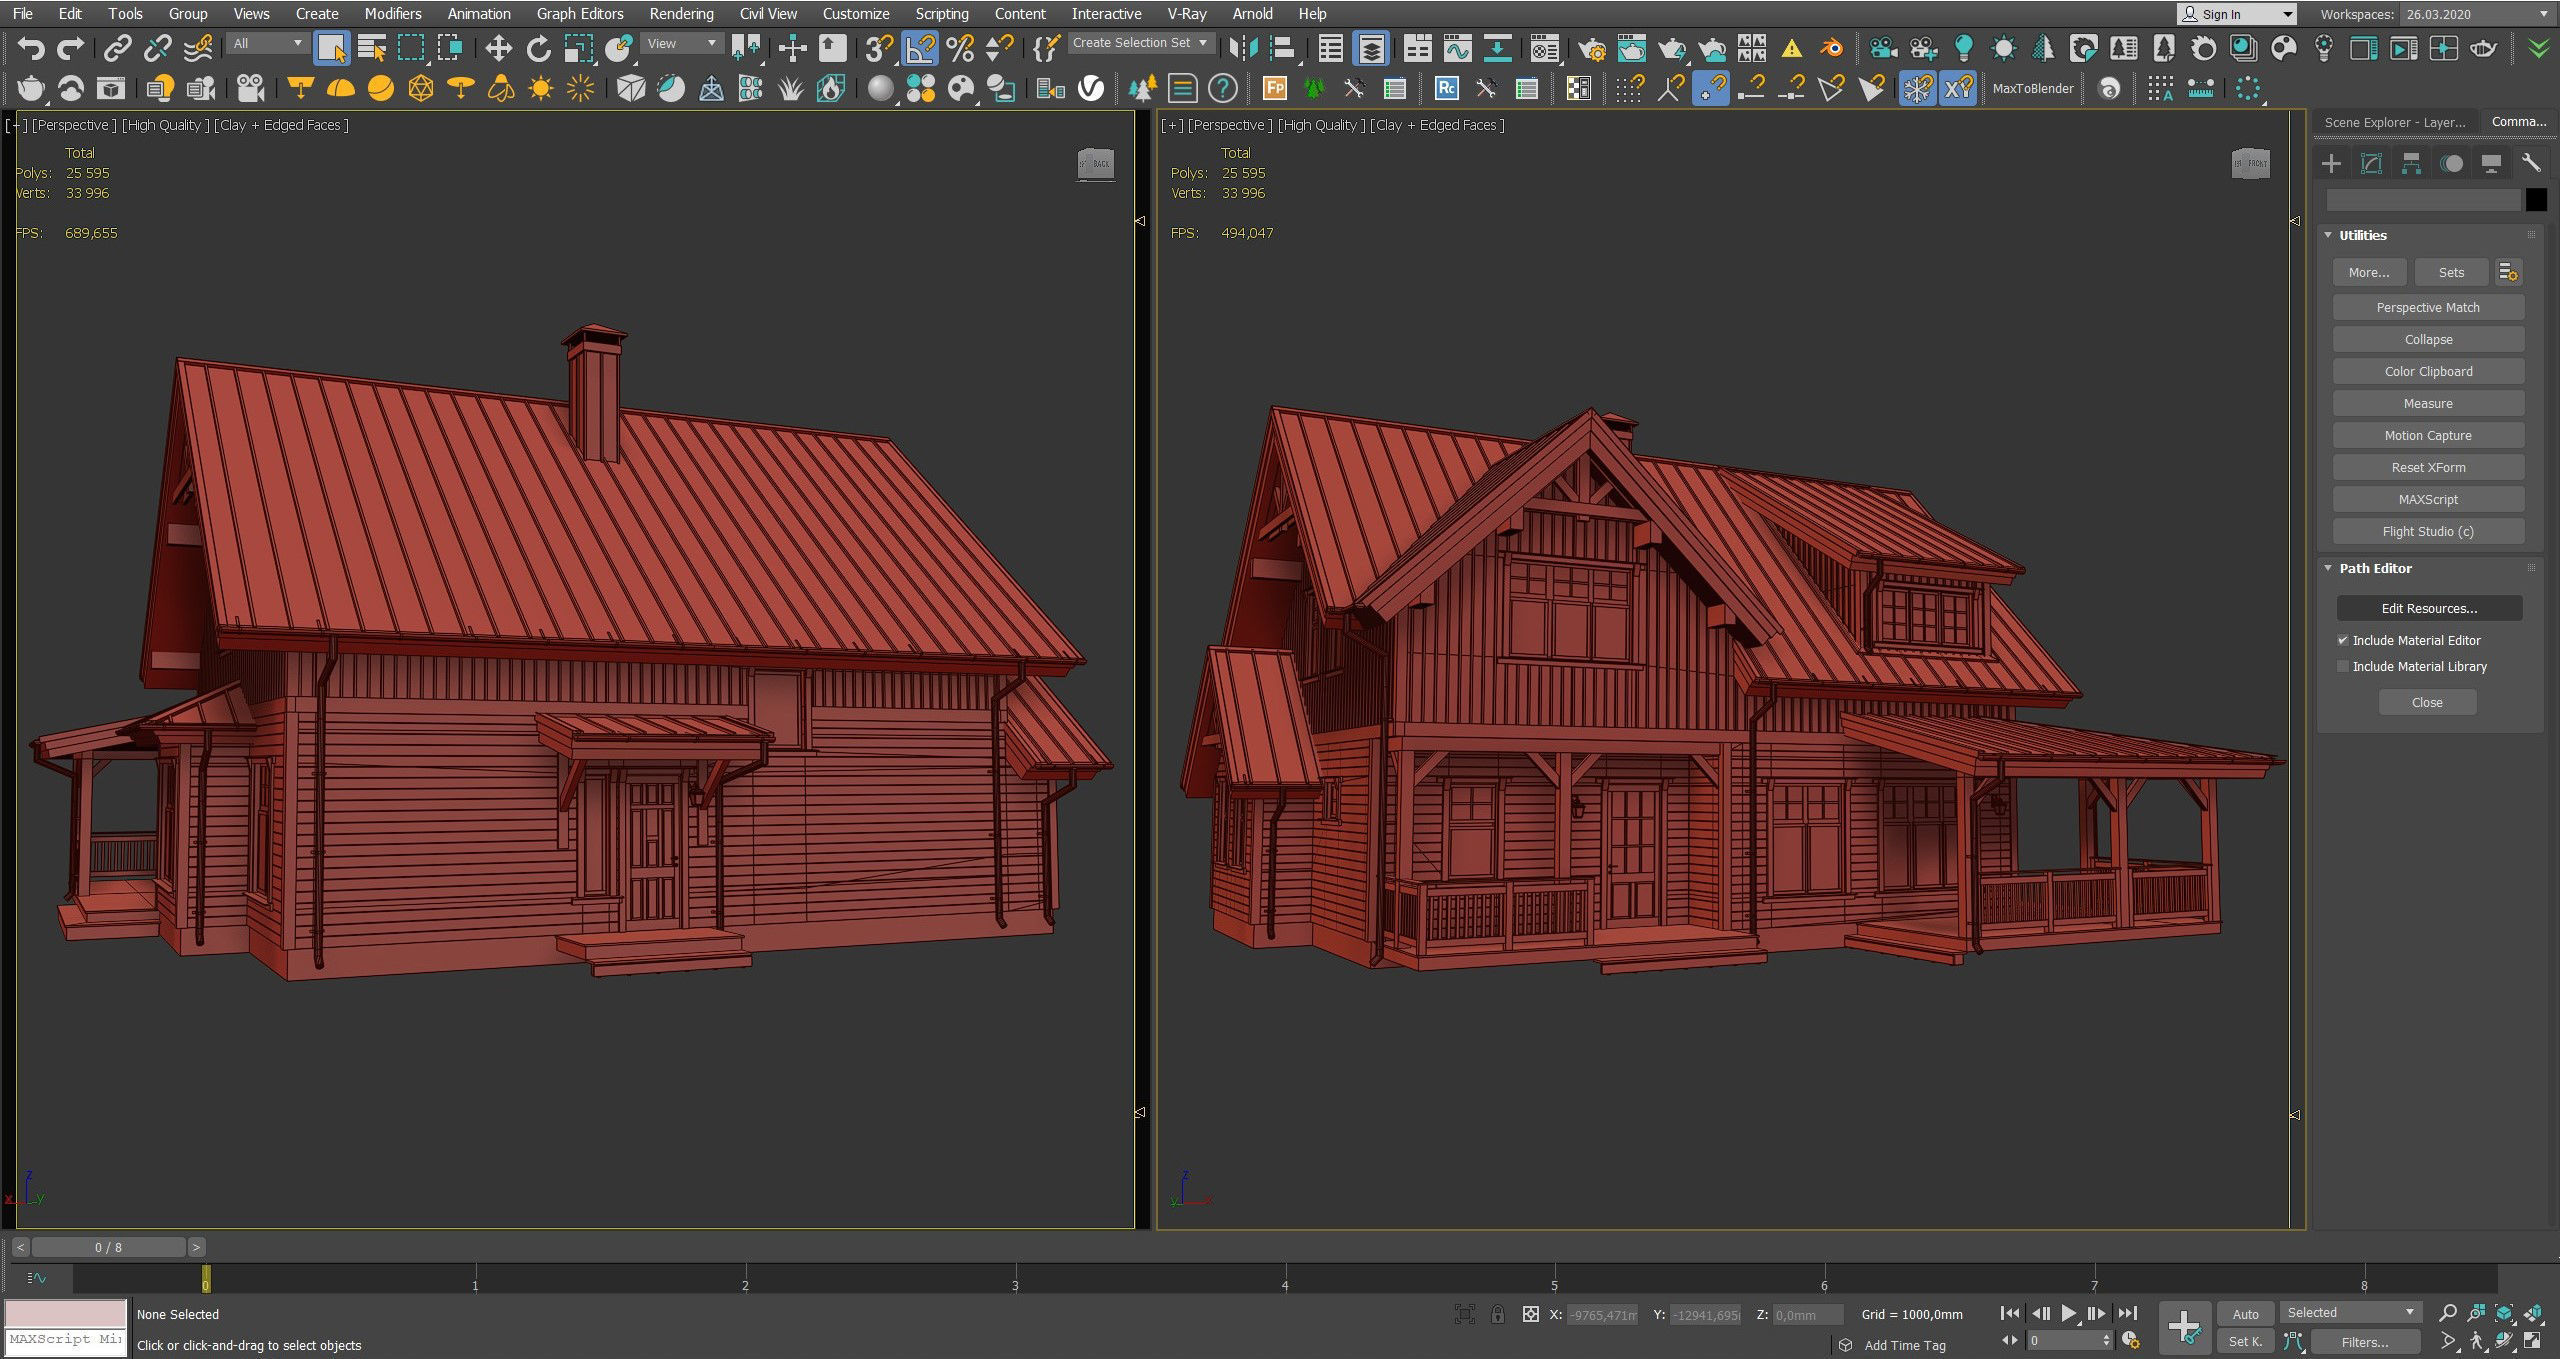The width and height of the screenshot is (2560, 1359).
Task: Click the help question-mark circle icon
Action: click(x=1222, y=89)
